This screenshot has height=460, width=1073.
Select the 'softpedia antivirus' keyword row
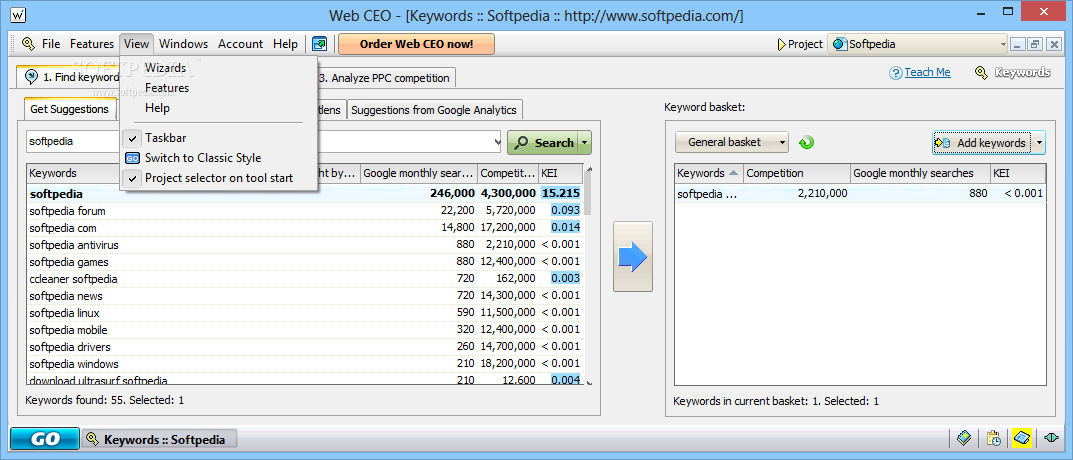(x=305, y=245)
